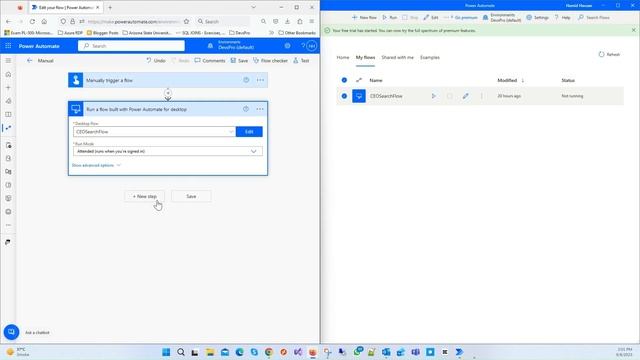Viewport: 640px width, 360px height.
Task: Click New flow in desktop app
Action: click(364, 18)
